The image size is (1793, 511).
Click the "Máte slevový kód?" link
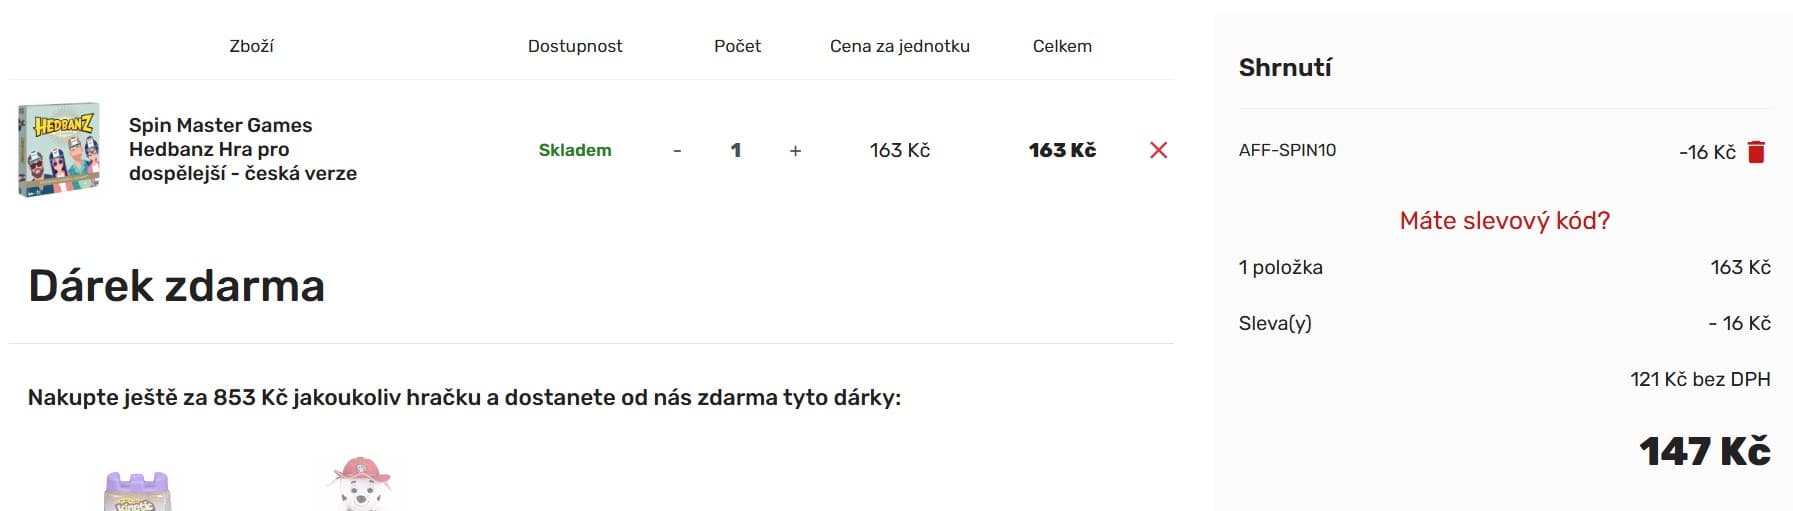point(1504,220)
